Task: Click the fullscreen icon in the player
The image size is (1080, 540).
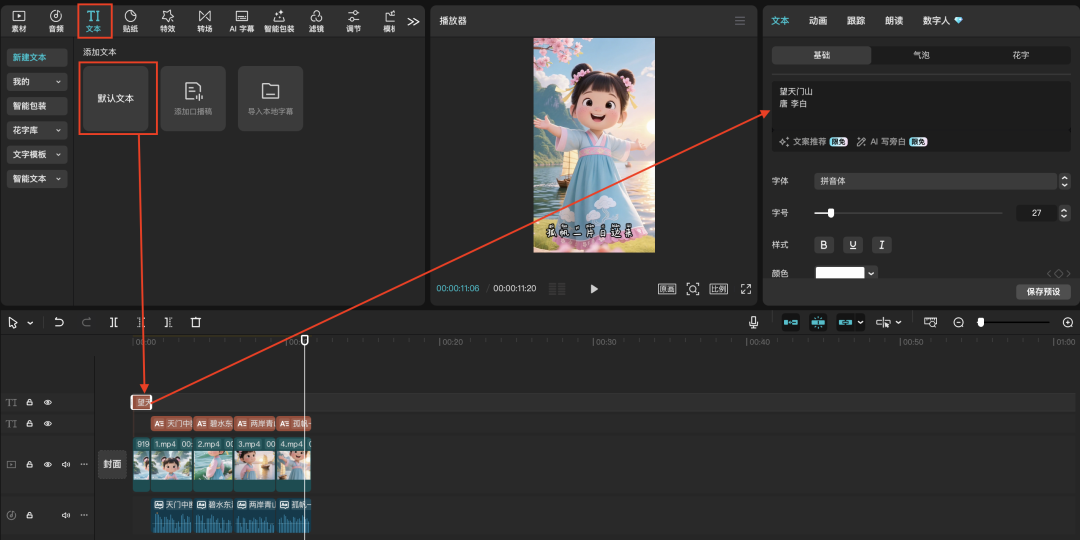Action: coord(745,289)
